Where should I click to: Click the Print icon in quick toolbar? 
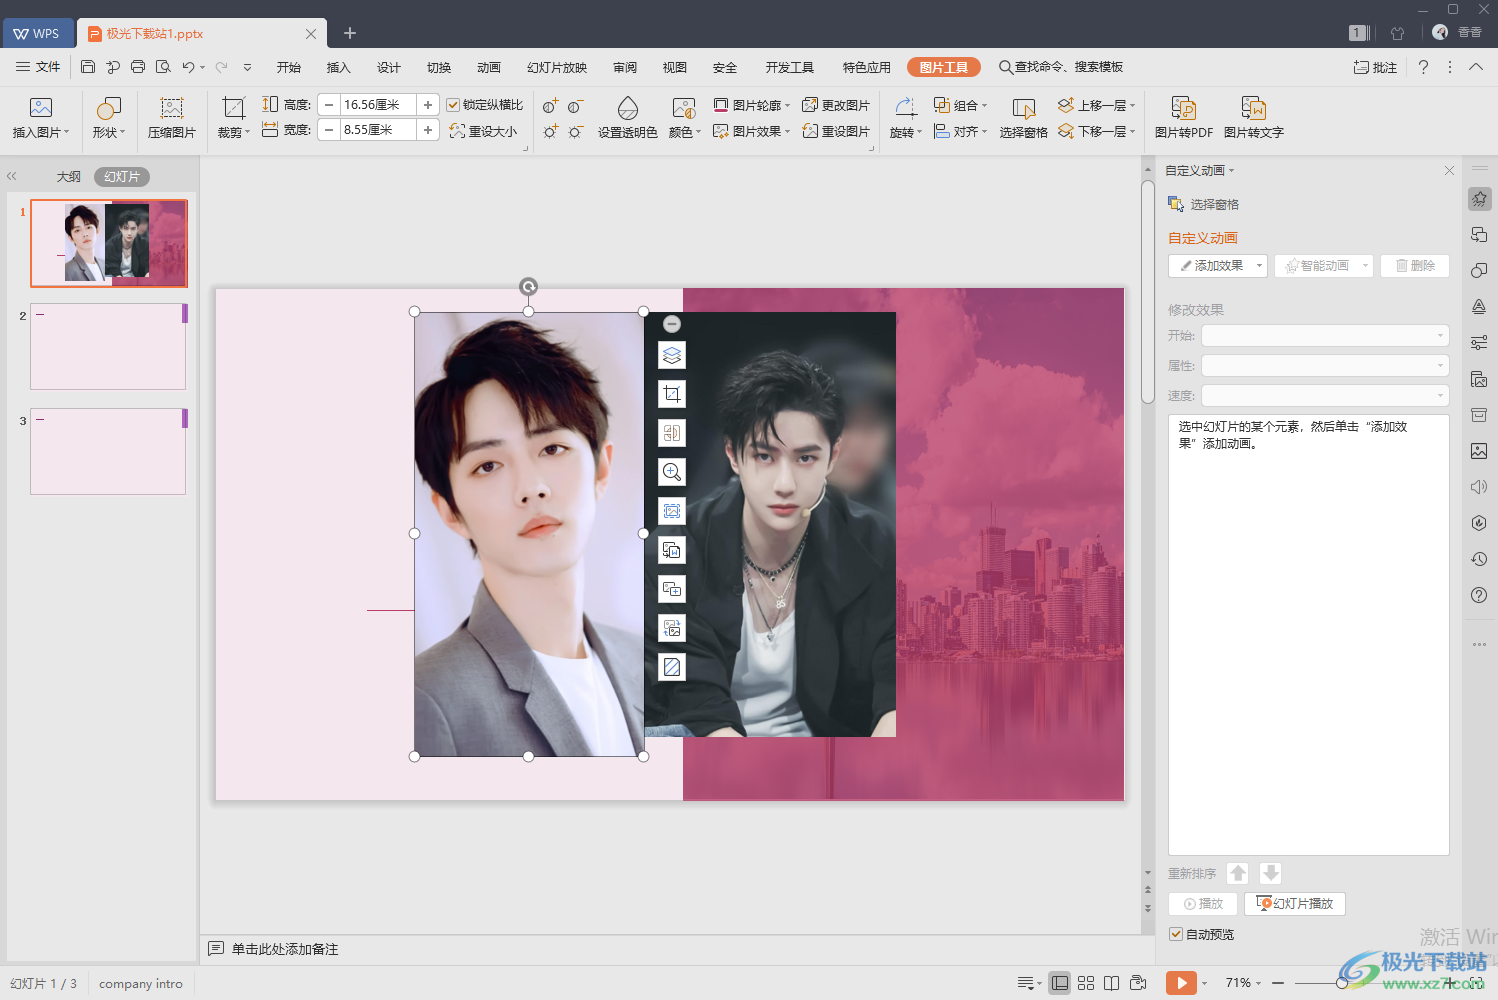(x=138, y=67)
